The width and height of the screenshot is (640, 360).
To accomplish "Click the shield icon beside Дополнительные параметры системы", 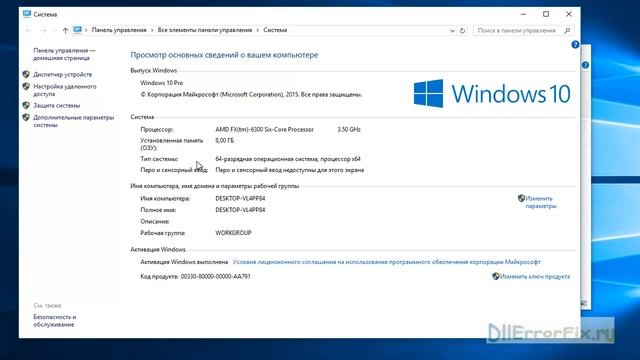I will tap(26, 118).
